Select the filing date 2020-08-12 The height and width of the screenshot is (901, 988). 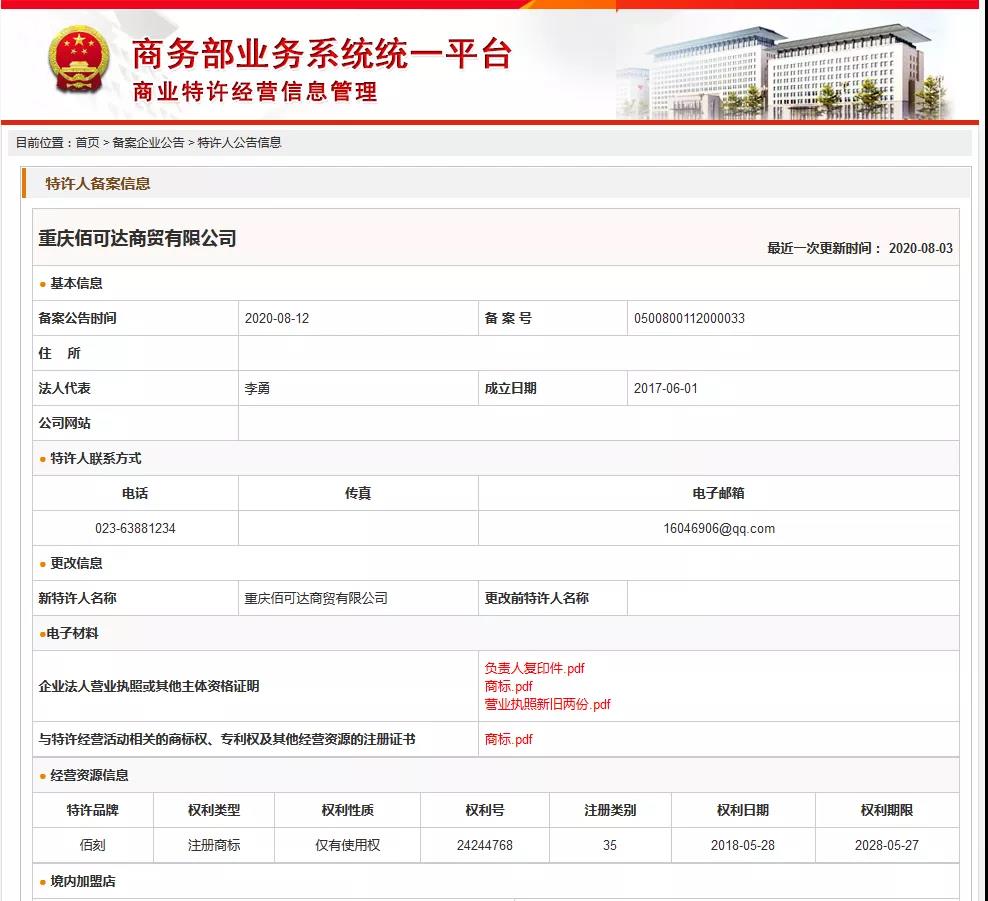coord(277,318)
